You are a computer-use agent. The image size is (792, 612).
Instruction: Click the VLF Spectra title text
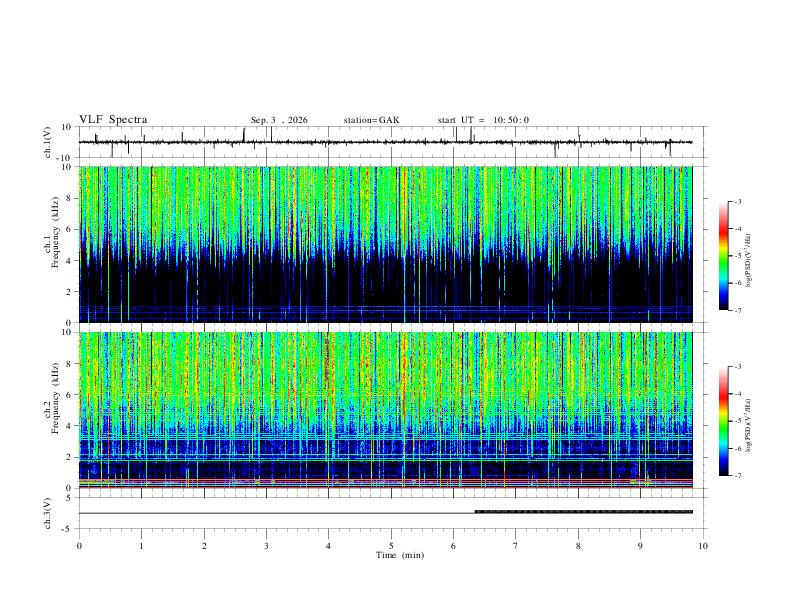click(113, 120)
